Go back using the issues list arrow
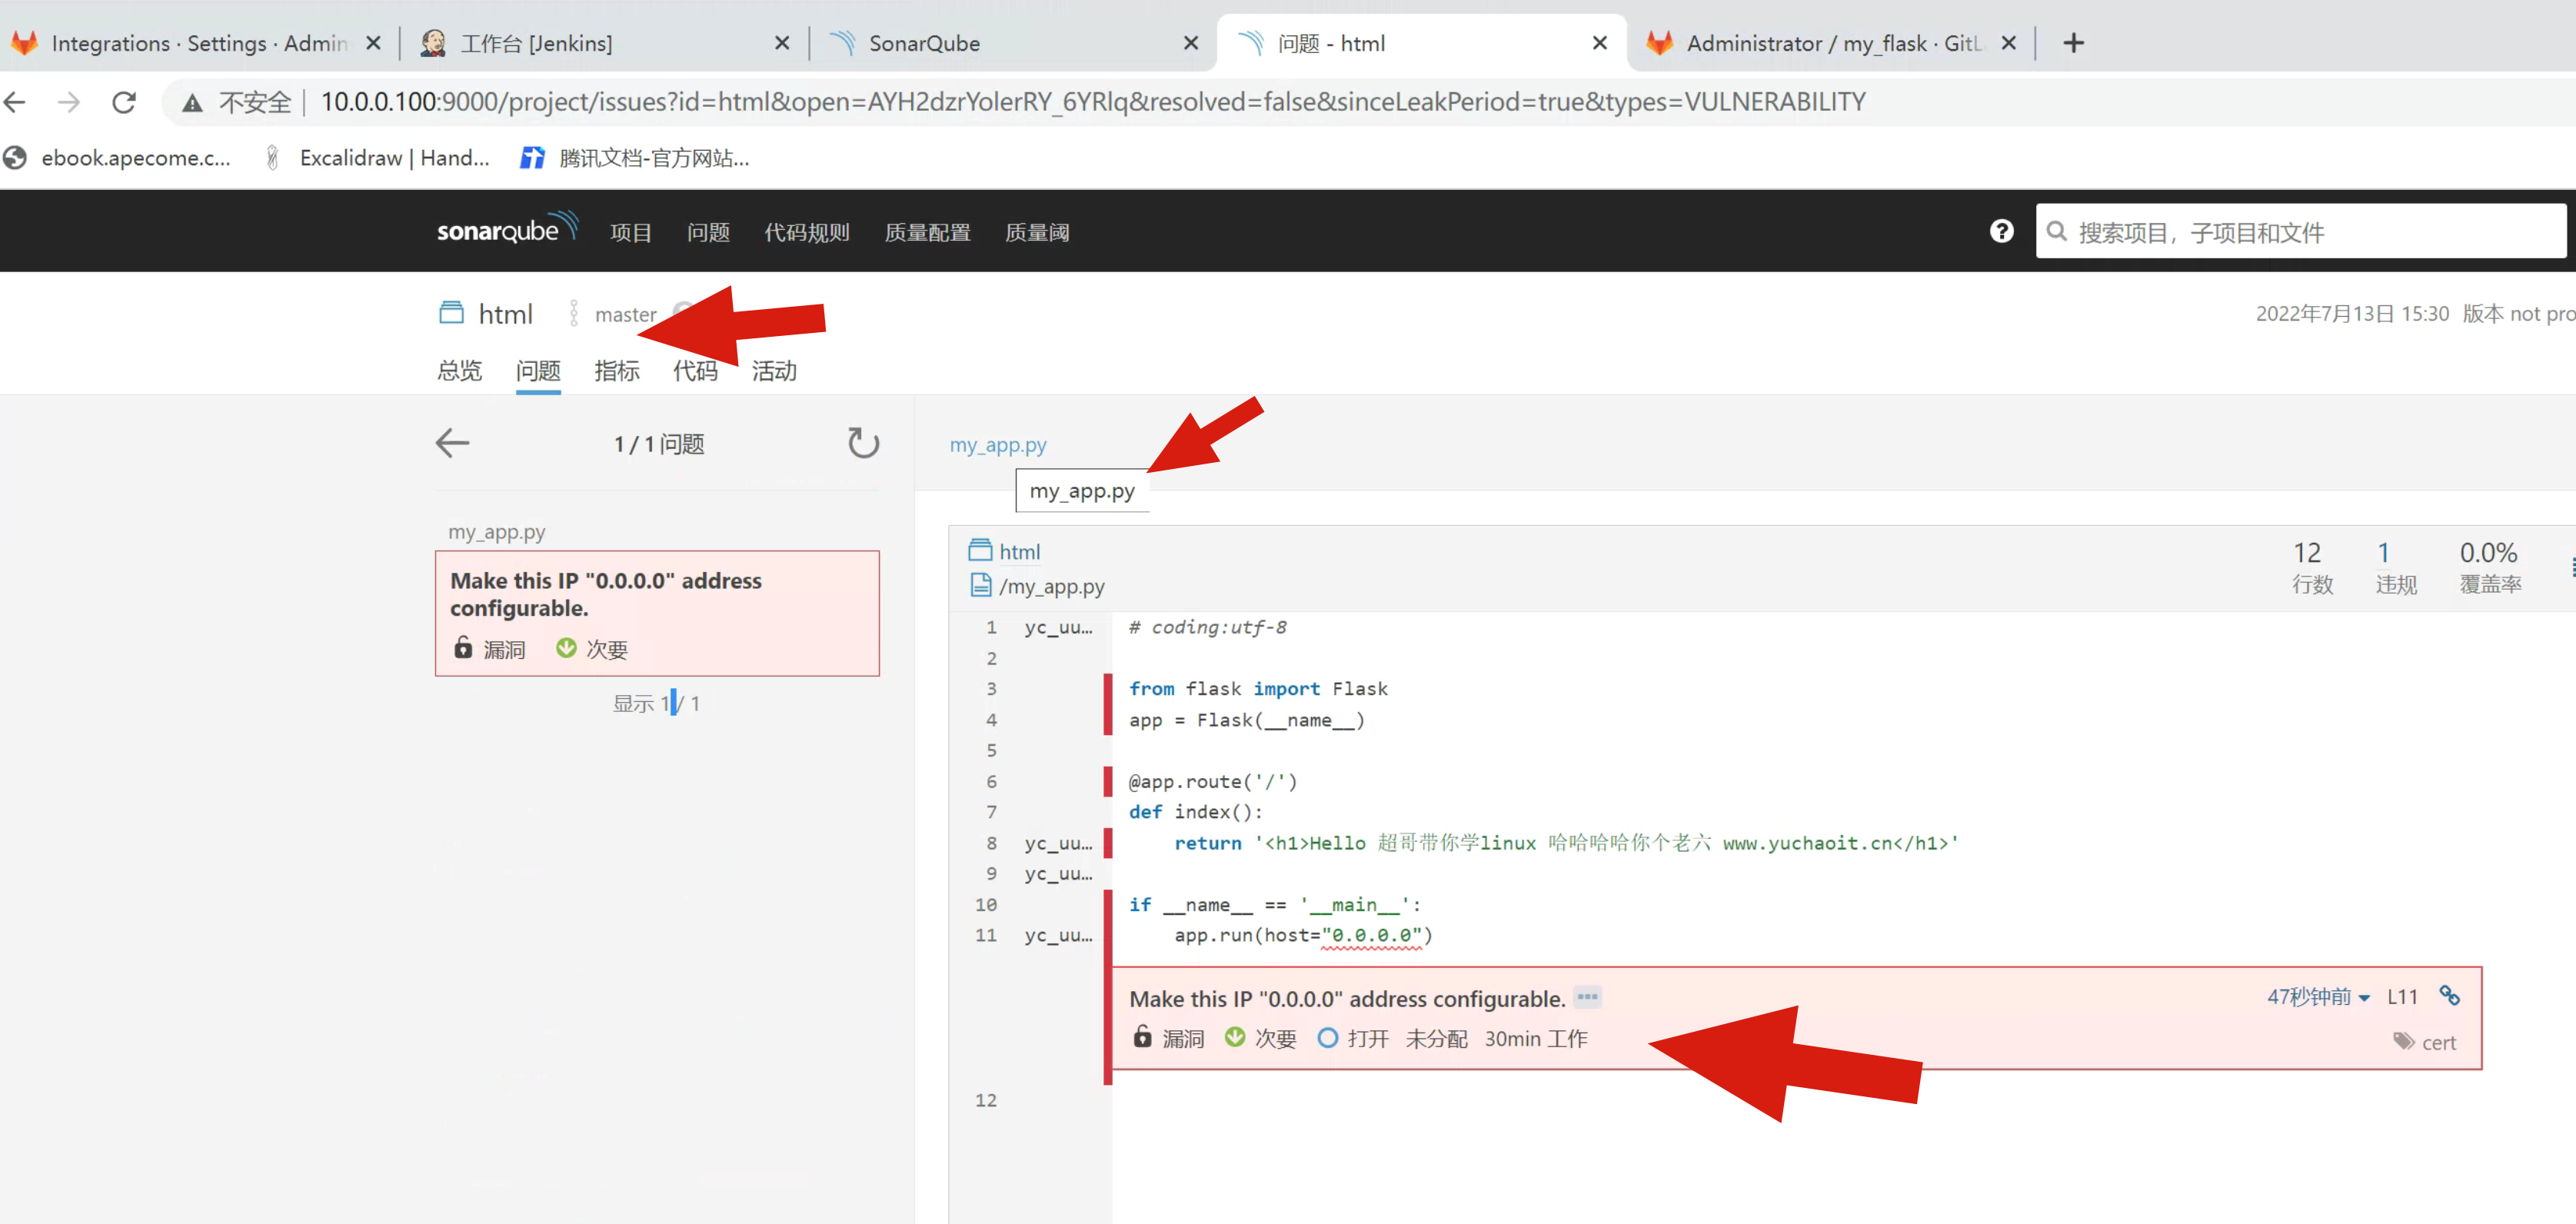This screenshot has height=1224, width=2576. (452, 443)
